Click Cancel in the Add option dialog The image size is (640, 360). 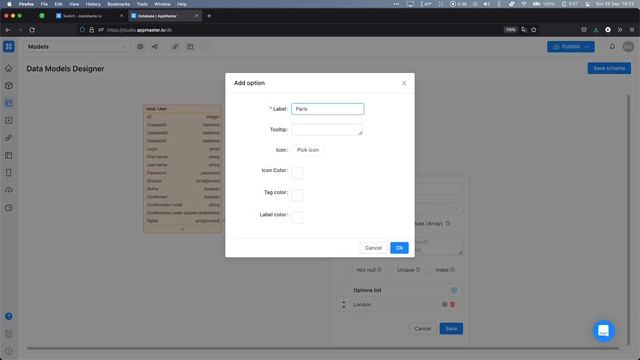373,248
